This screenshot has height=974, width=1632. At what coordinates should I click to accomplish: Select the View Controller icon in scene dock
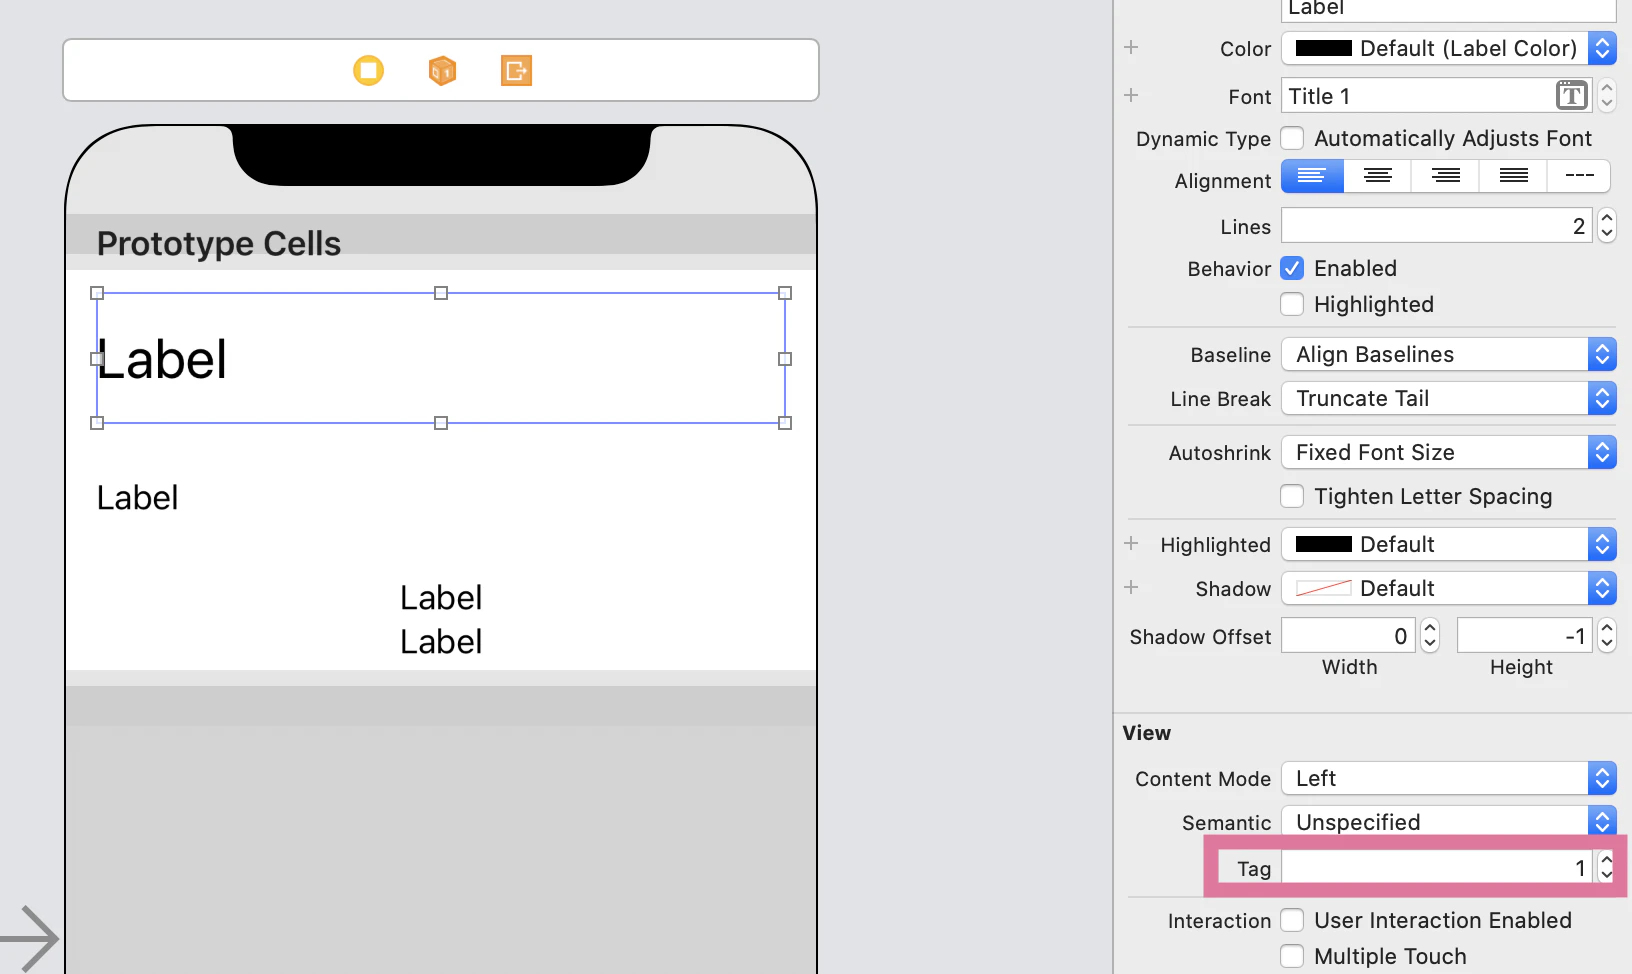point(368,70)
